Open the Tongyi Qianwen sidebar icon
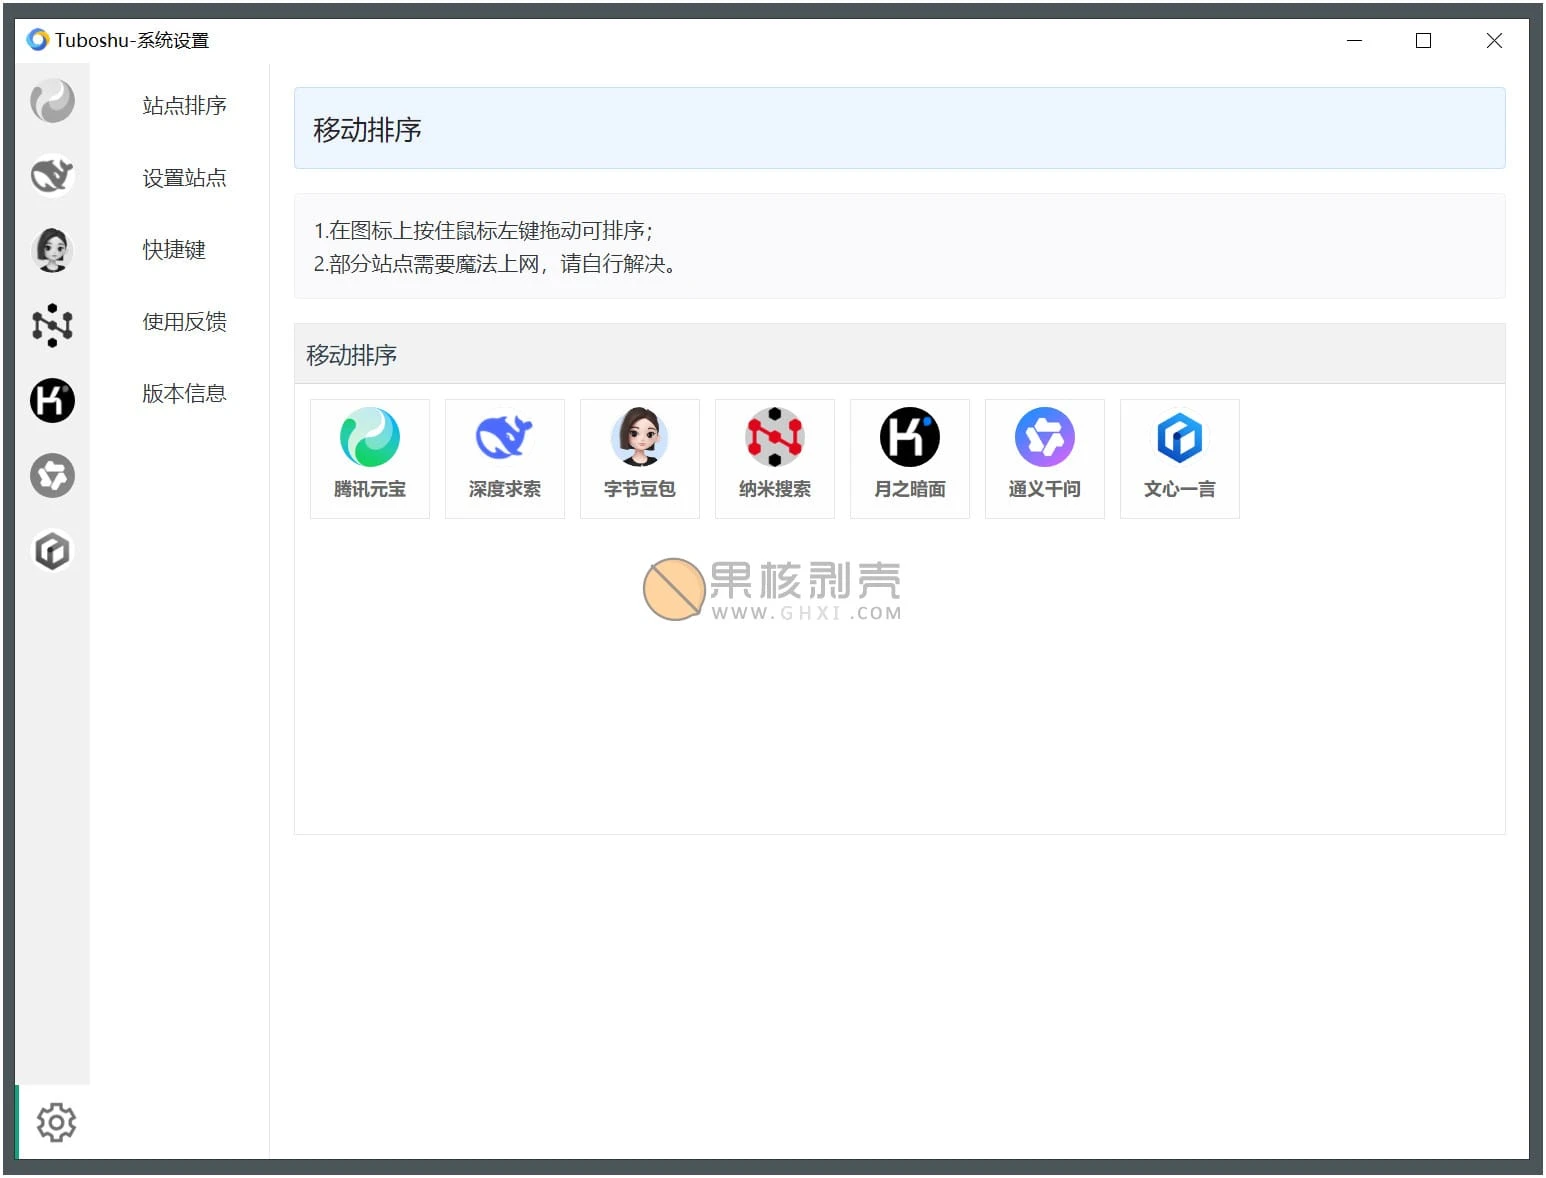This screenshot has width=1546, height=1178. [52, 475]
